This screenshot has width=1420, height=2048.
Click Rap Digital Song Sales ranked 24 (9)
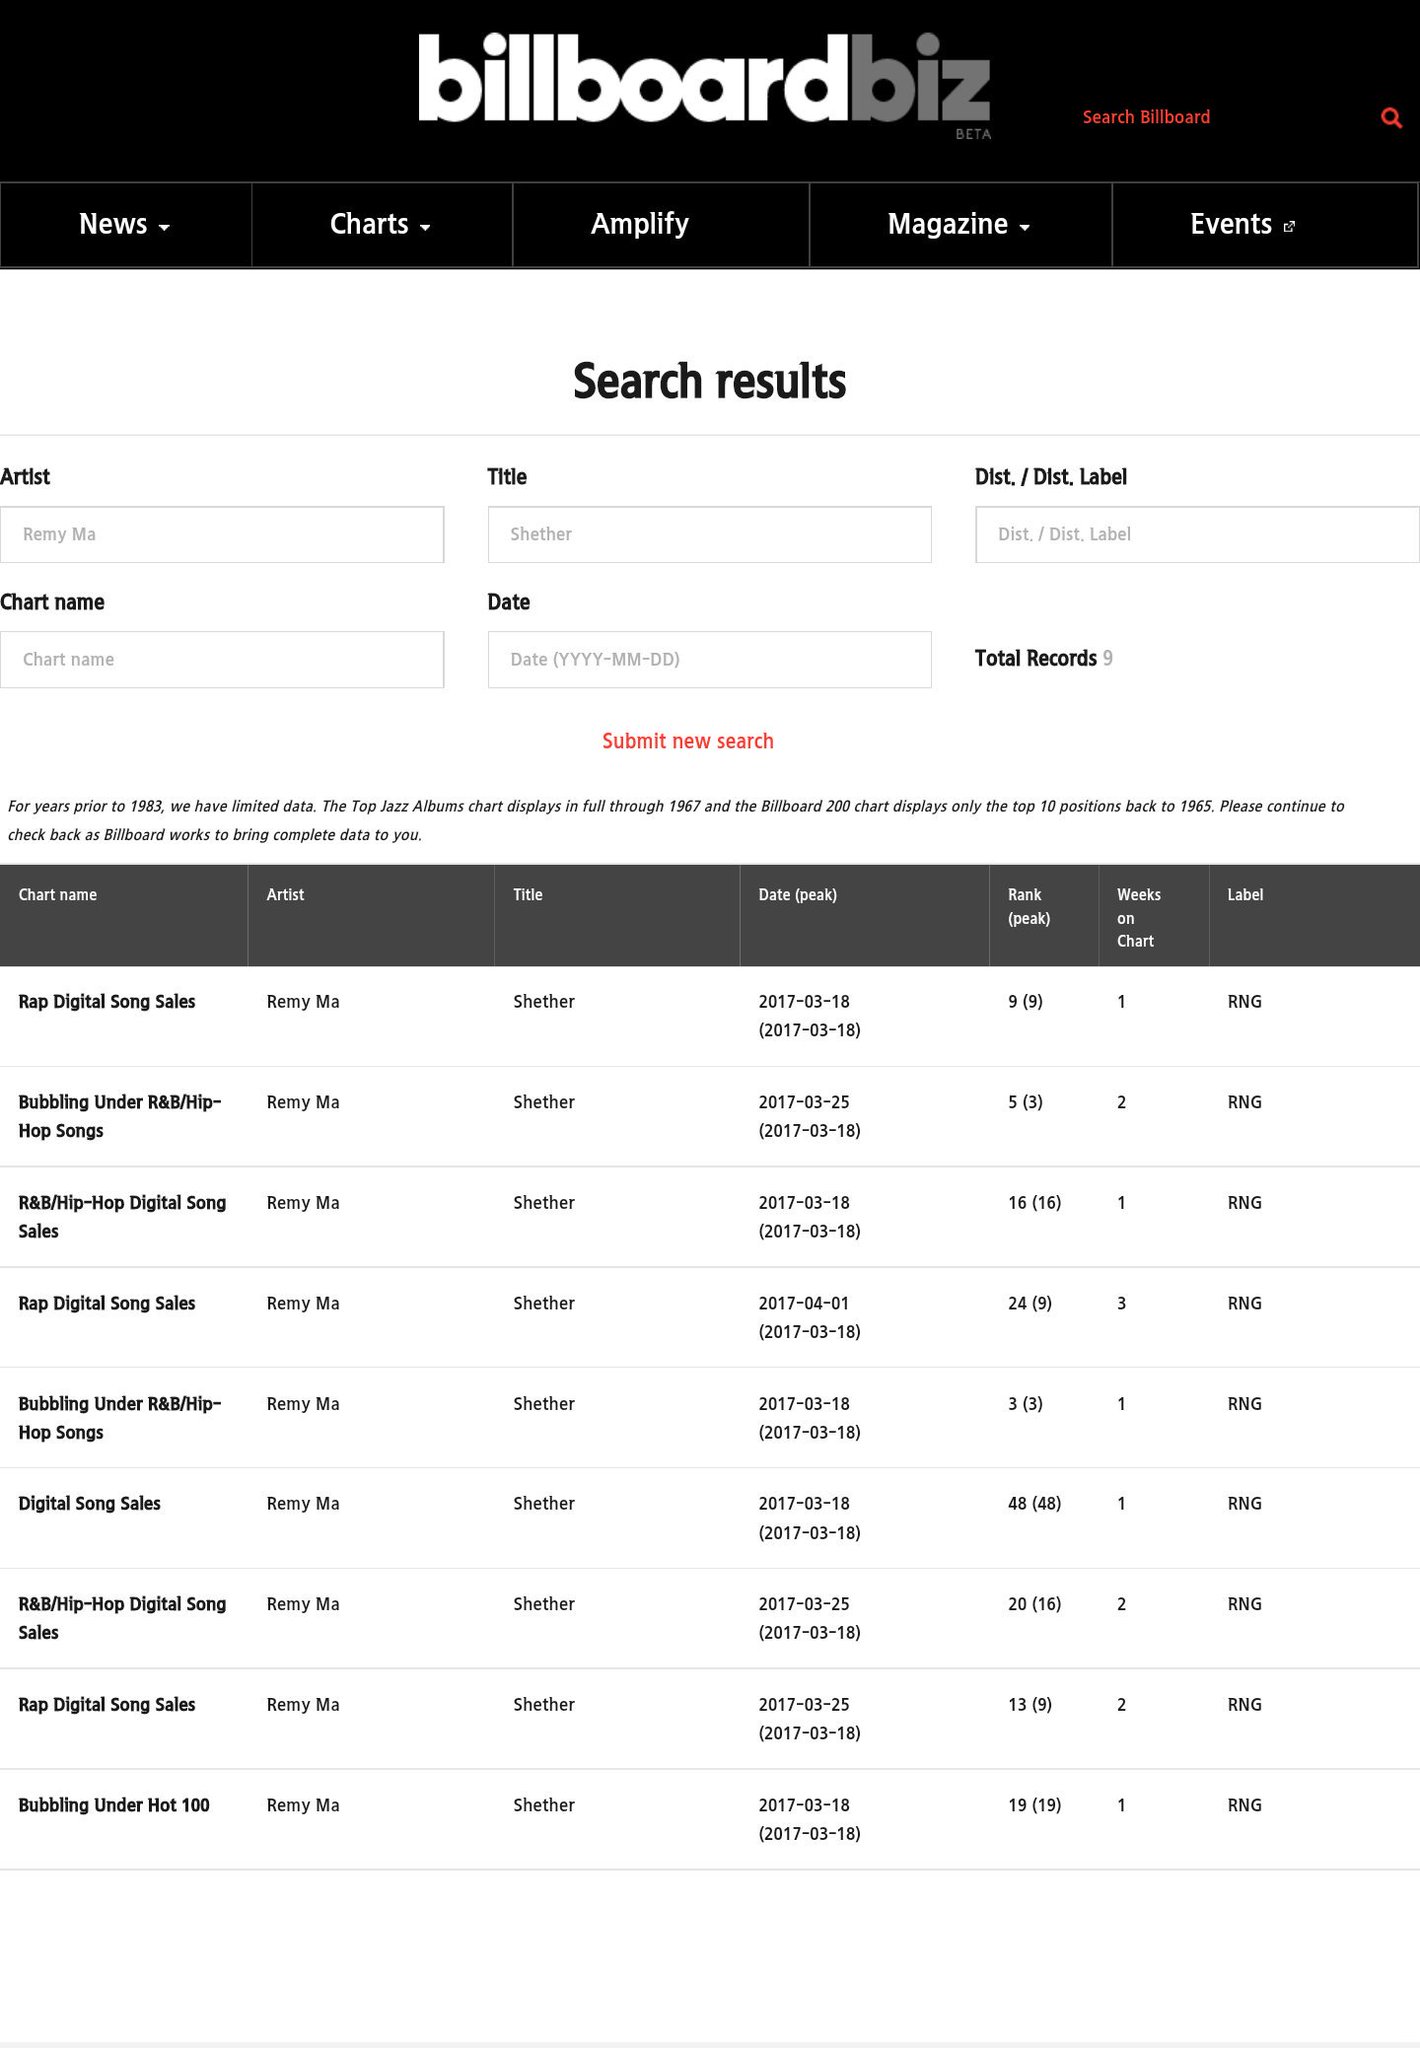pyautogui.click(x=107, y=1303)
